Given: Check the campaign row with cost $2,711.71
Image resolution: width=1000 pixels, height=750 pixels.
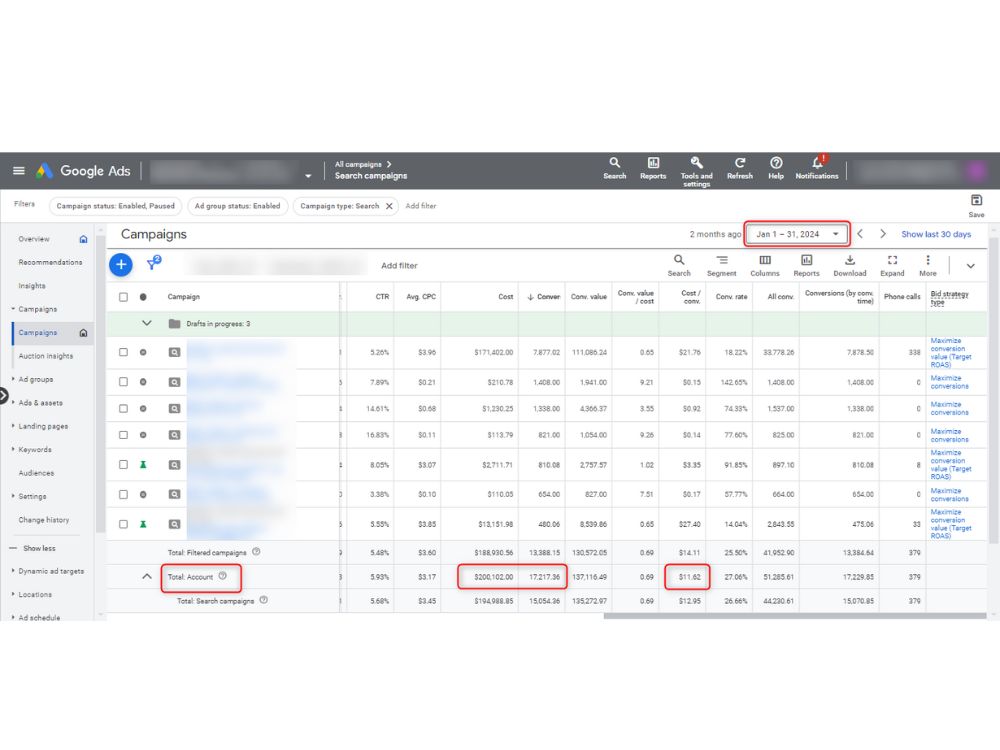Looking at the screenshot, I should [x=124, y=464].
